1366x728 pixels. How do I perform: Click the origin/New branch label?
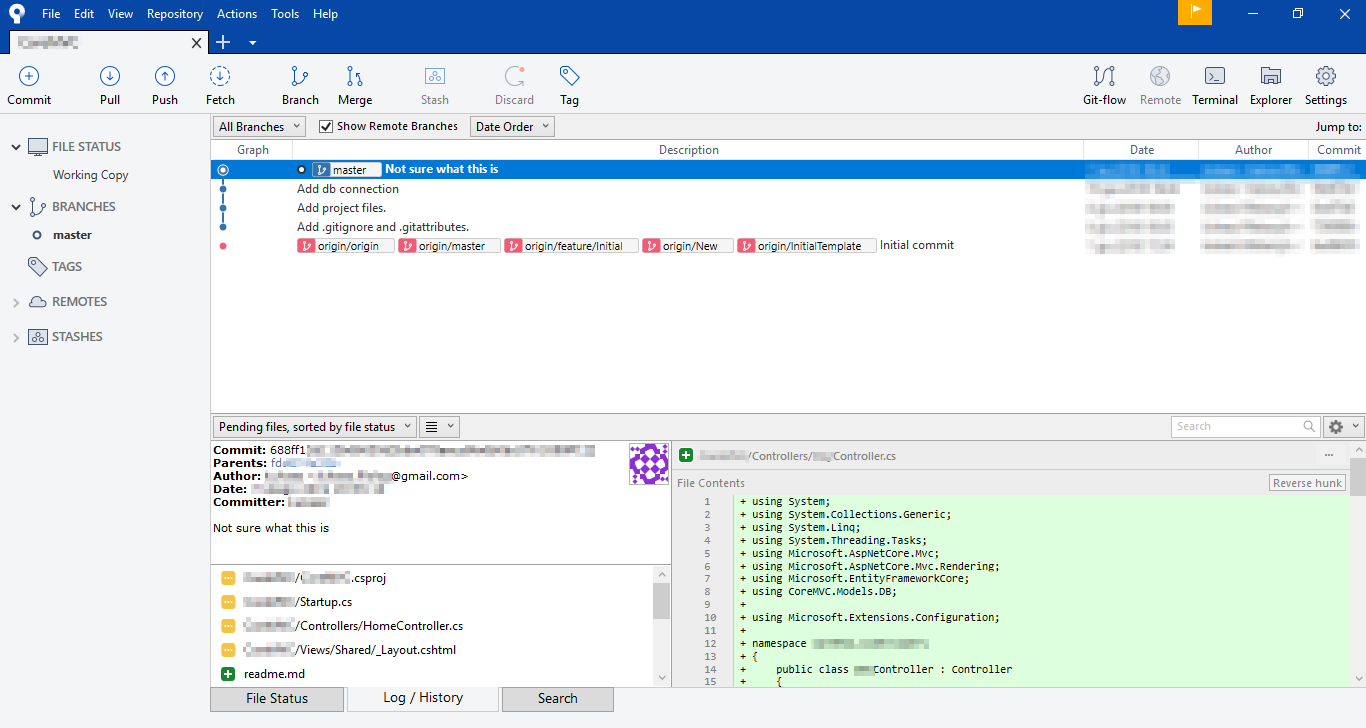[688, 246]
